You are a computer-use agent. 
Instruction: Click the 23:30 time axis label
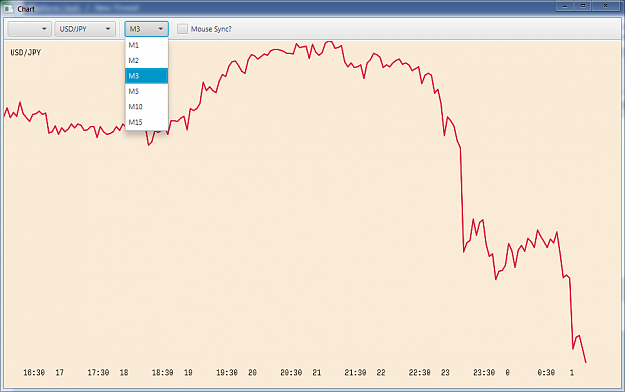(484, 372)
